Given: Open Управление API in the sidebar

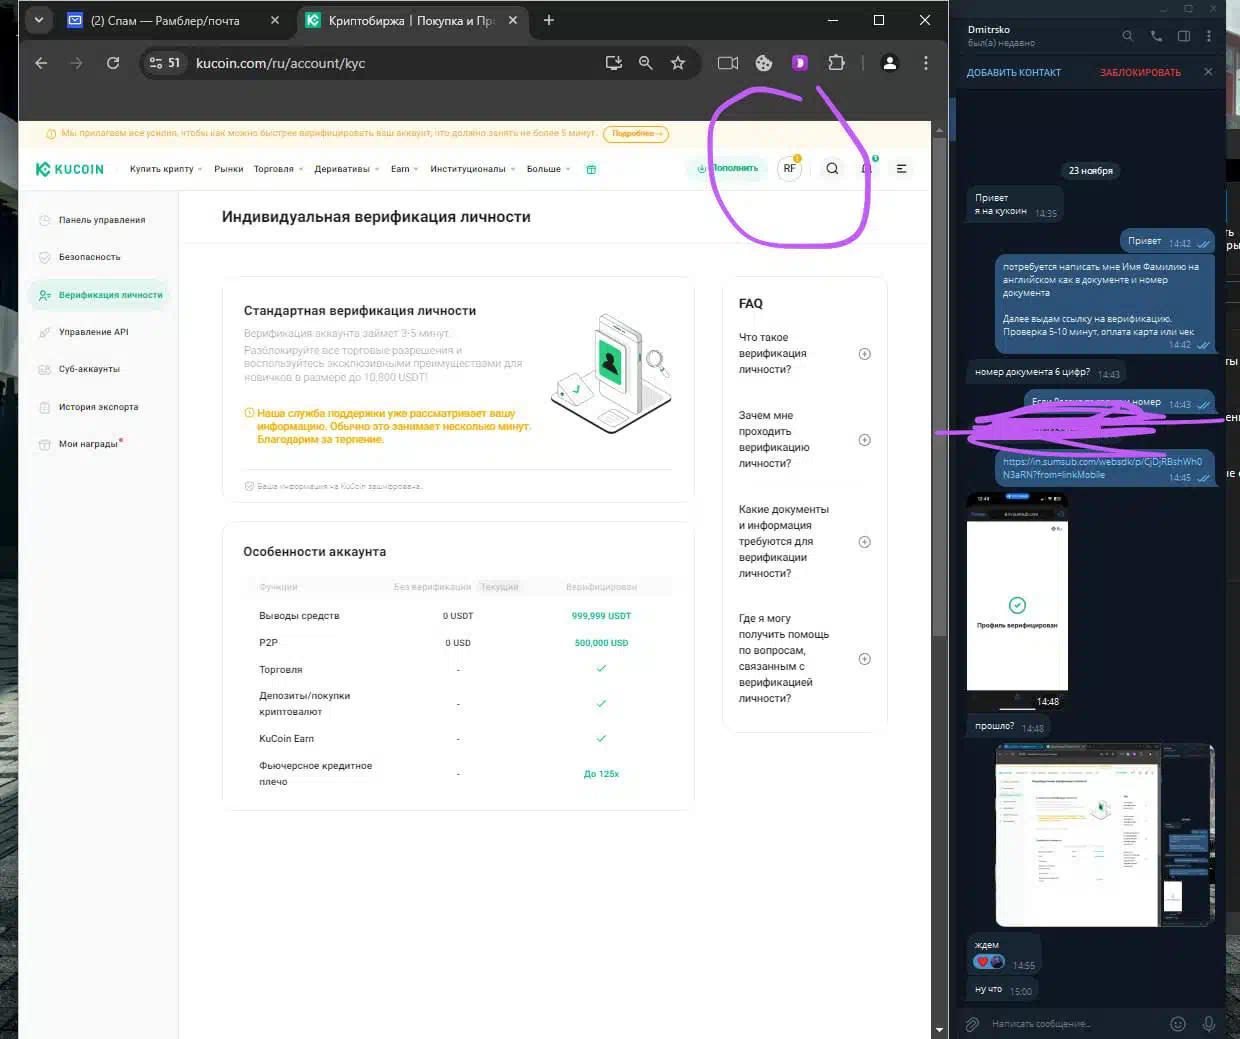Looking at the screenshot, I should [100, 332].
